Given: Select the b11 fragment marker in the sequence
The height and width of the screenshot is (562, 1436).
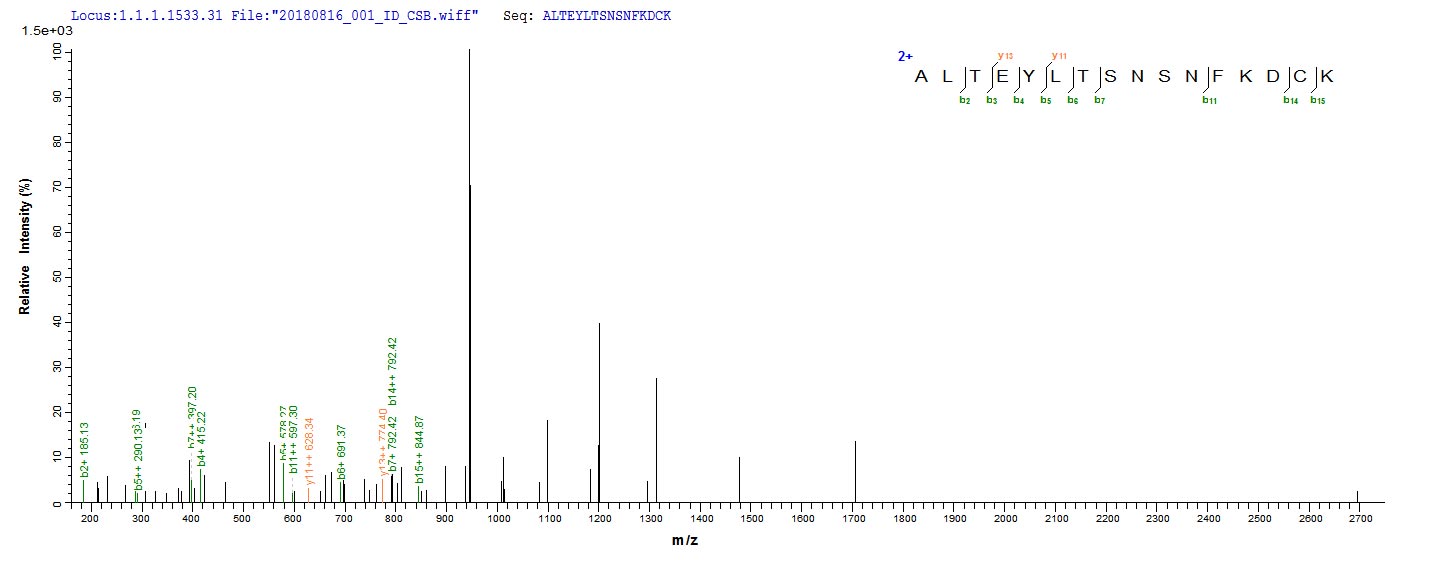Looking at the screenshot, I should point(1208,100).
